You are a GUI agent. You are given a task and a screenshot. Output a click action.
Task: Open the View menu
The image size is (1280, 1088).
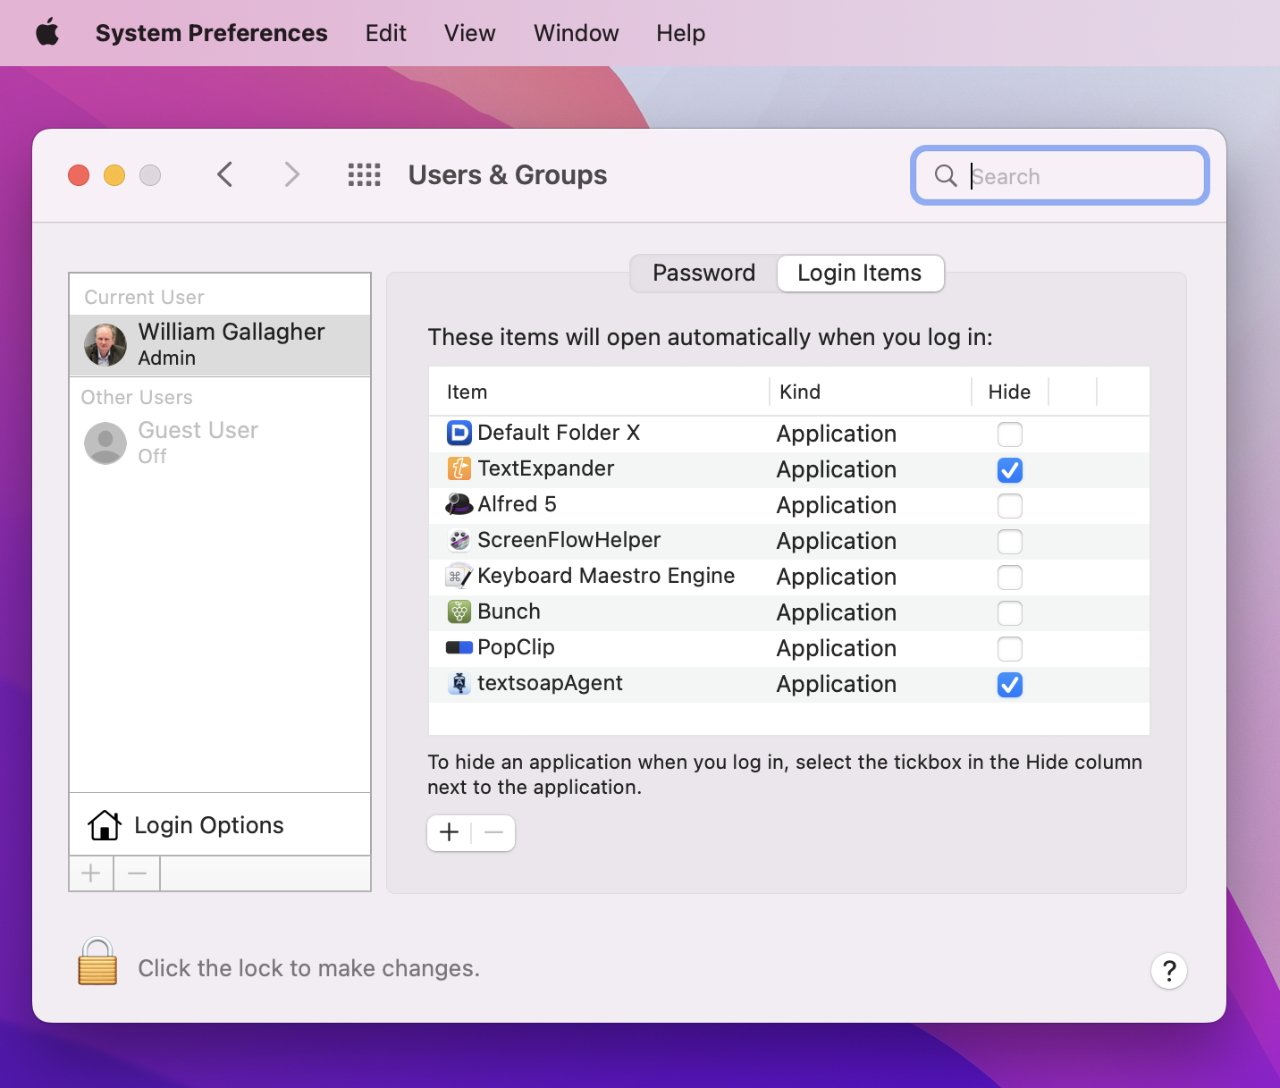pos(469,33)
